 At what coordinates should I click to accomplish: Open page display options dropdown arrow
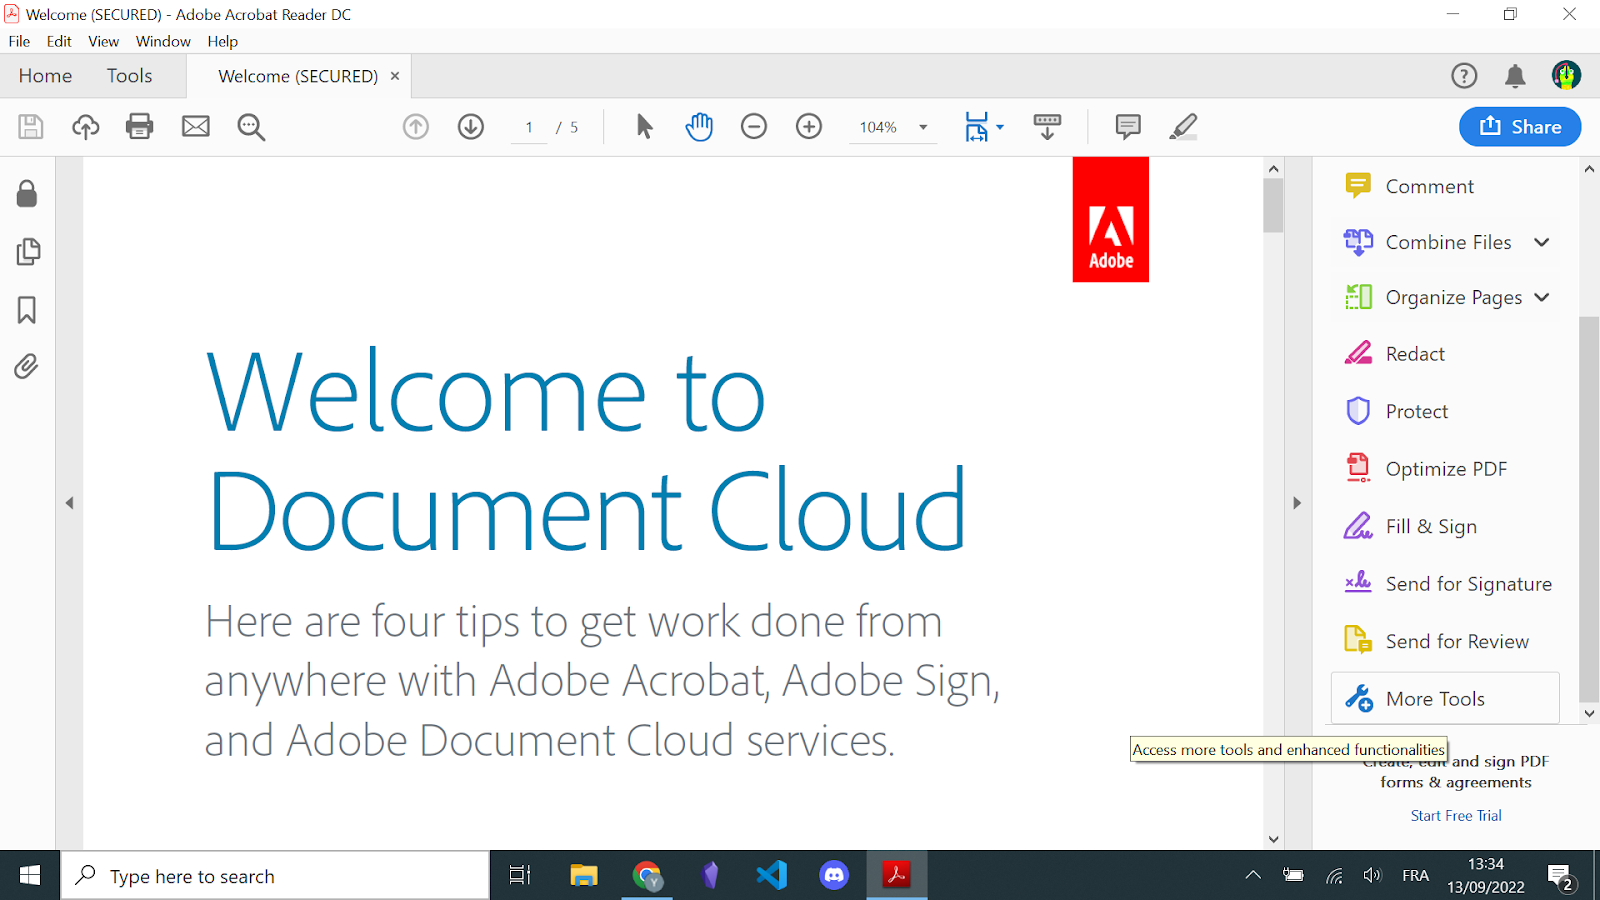[x=1000, y=127]
